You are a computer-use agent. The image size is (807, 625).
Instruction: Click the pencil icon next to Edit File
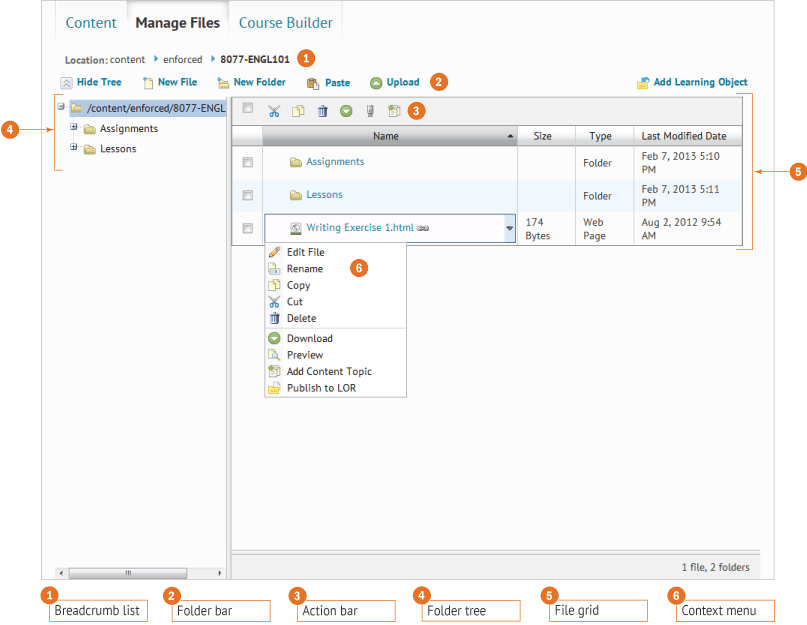coord(274,252)
